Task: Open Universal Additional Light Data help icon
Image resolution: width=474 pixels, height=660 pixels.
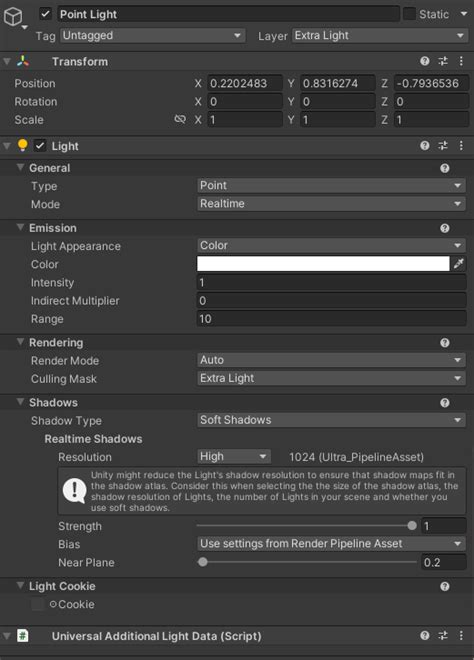Action: click(x=425, y=636)
